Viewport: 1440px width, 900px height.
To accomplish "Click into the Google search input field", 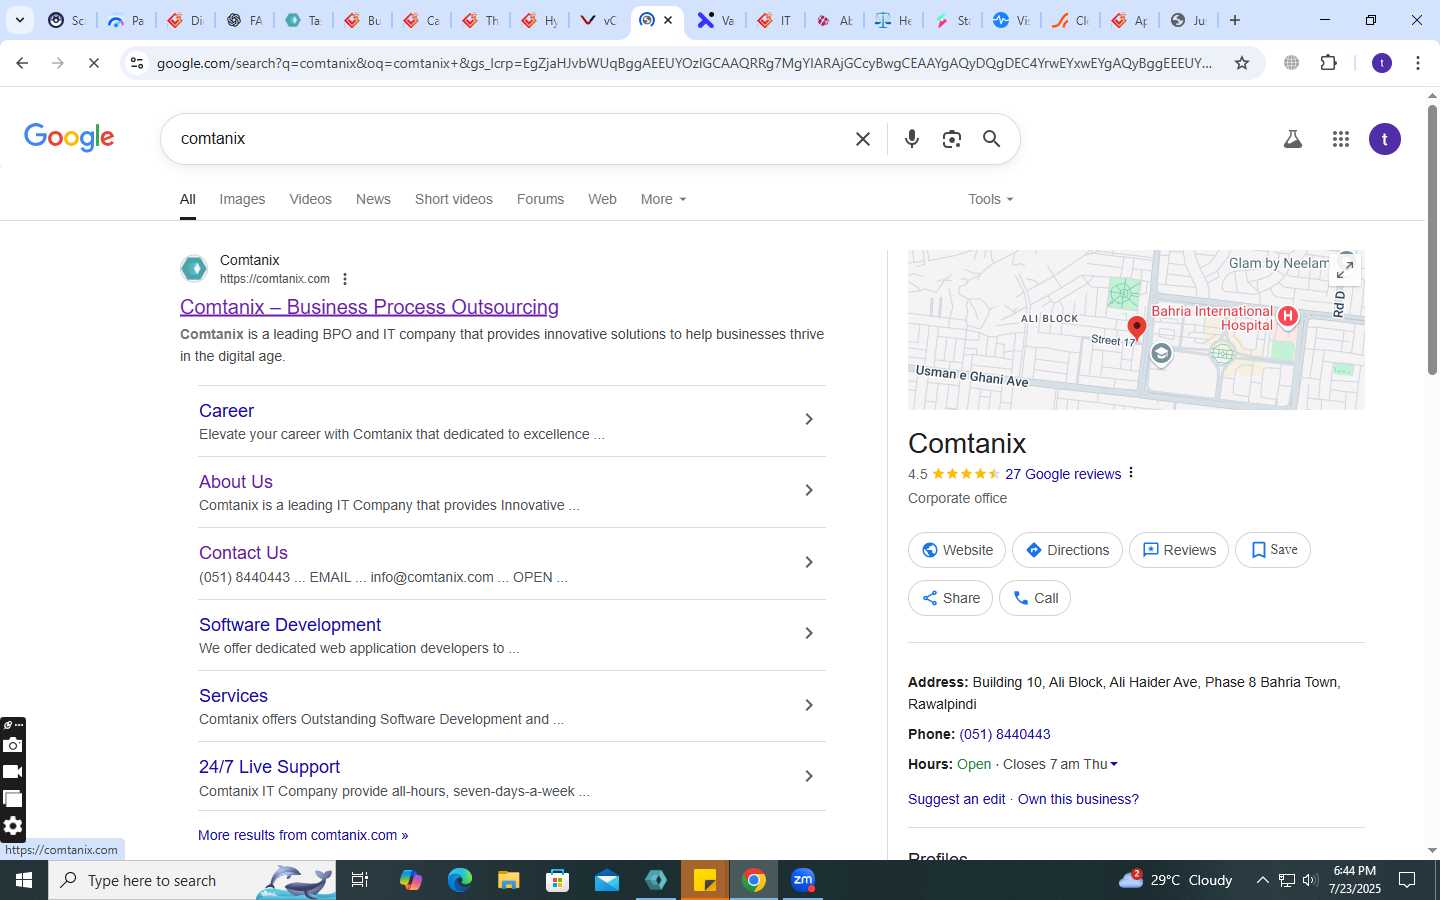I will 510,139.
